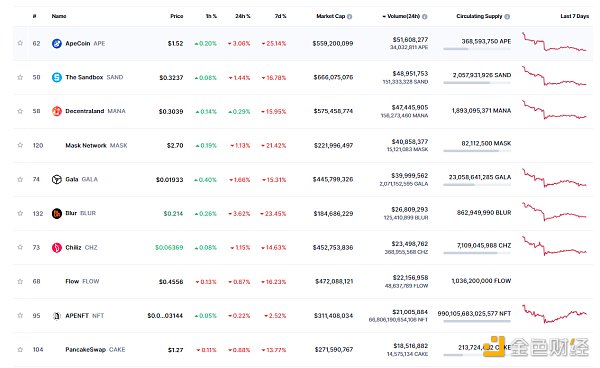The height and width of the screenshot is (368, 600).
Task: Open the Decentraland logo icon
Action: coord(57,111)
